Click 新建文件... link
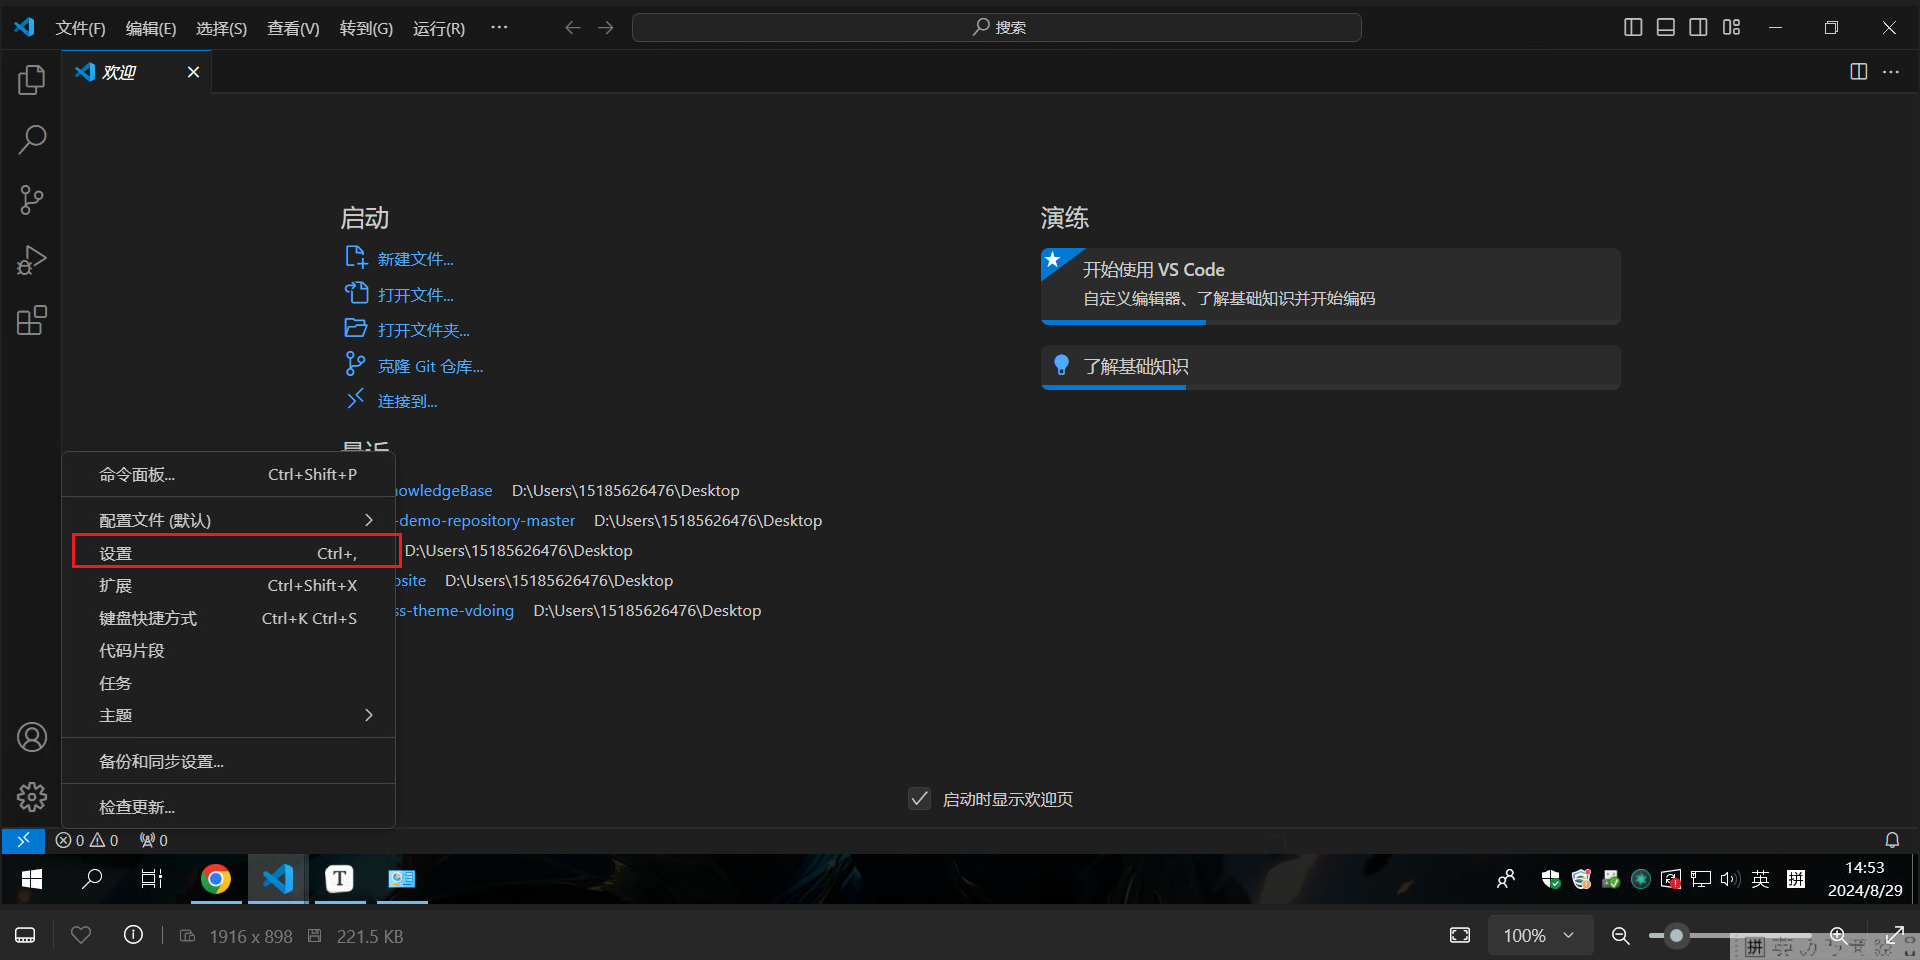This screenshot has width=1920, height=960. [x=416, y=259]
